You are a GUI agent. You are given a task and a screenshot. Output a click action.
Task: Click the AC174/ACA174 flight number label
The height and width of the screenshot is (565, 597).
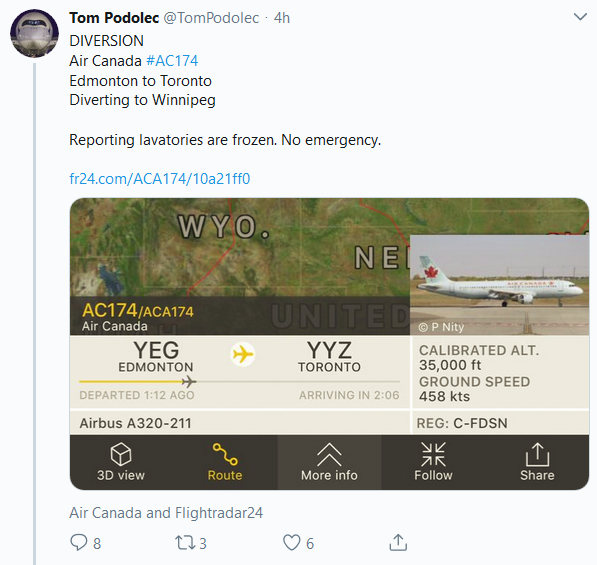coord(138,310)
